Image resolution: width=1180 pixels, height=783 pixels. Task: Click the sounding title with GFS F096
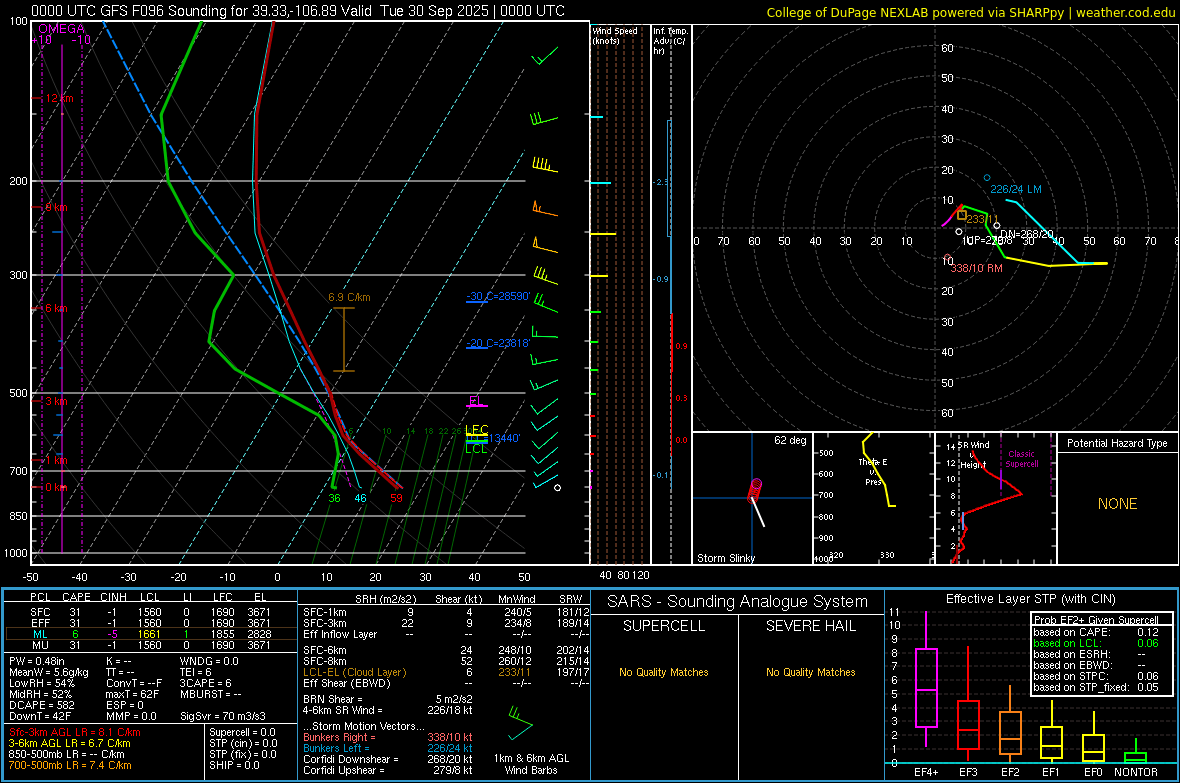click(x=298, y=11)
